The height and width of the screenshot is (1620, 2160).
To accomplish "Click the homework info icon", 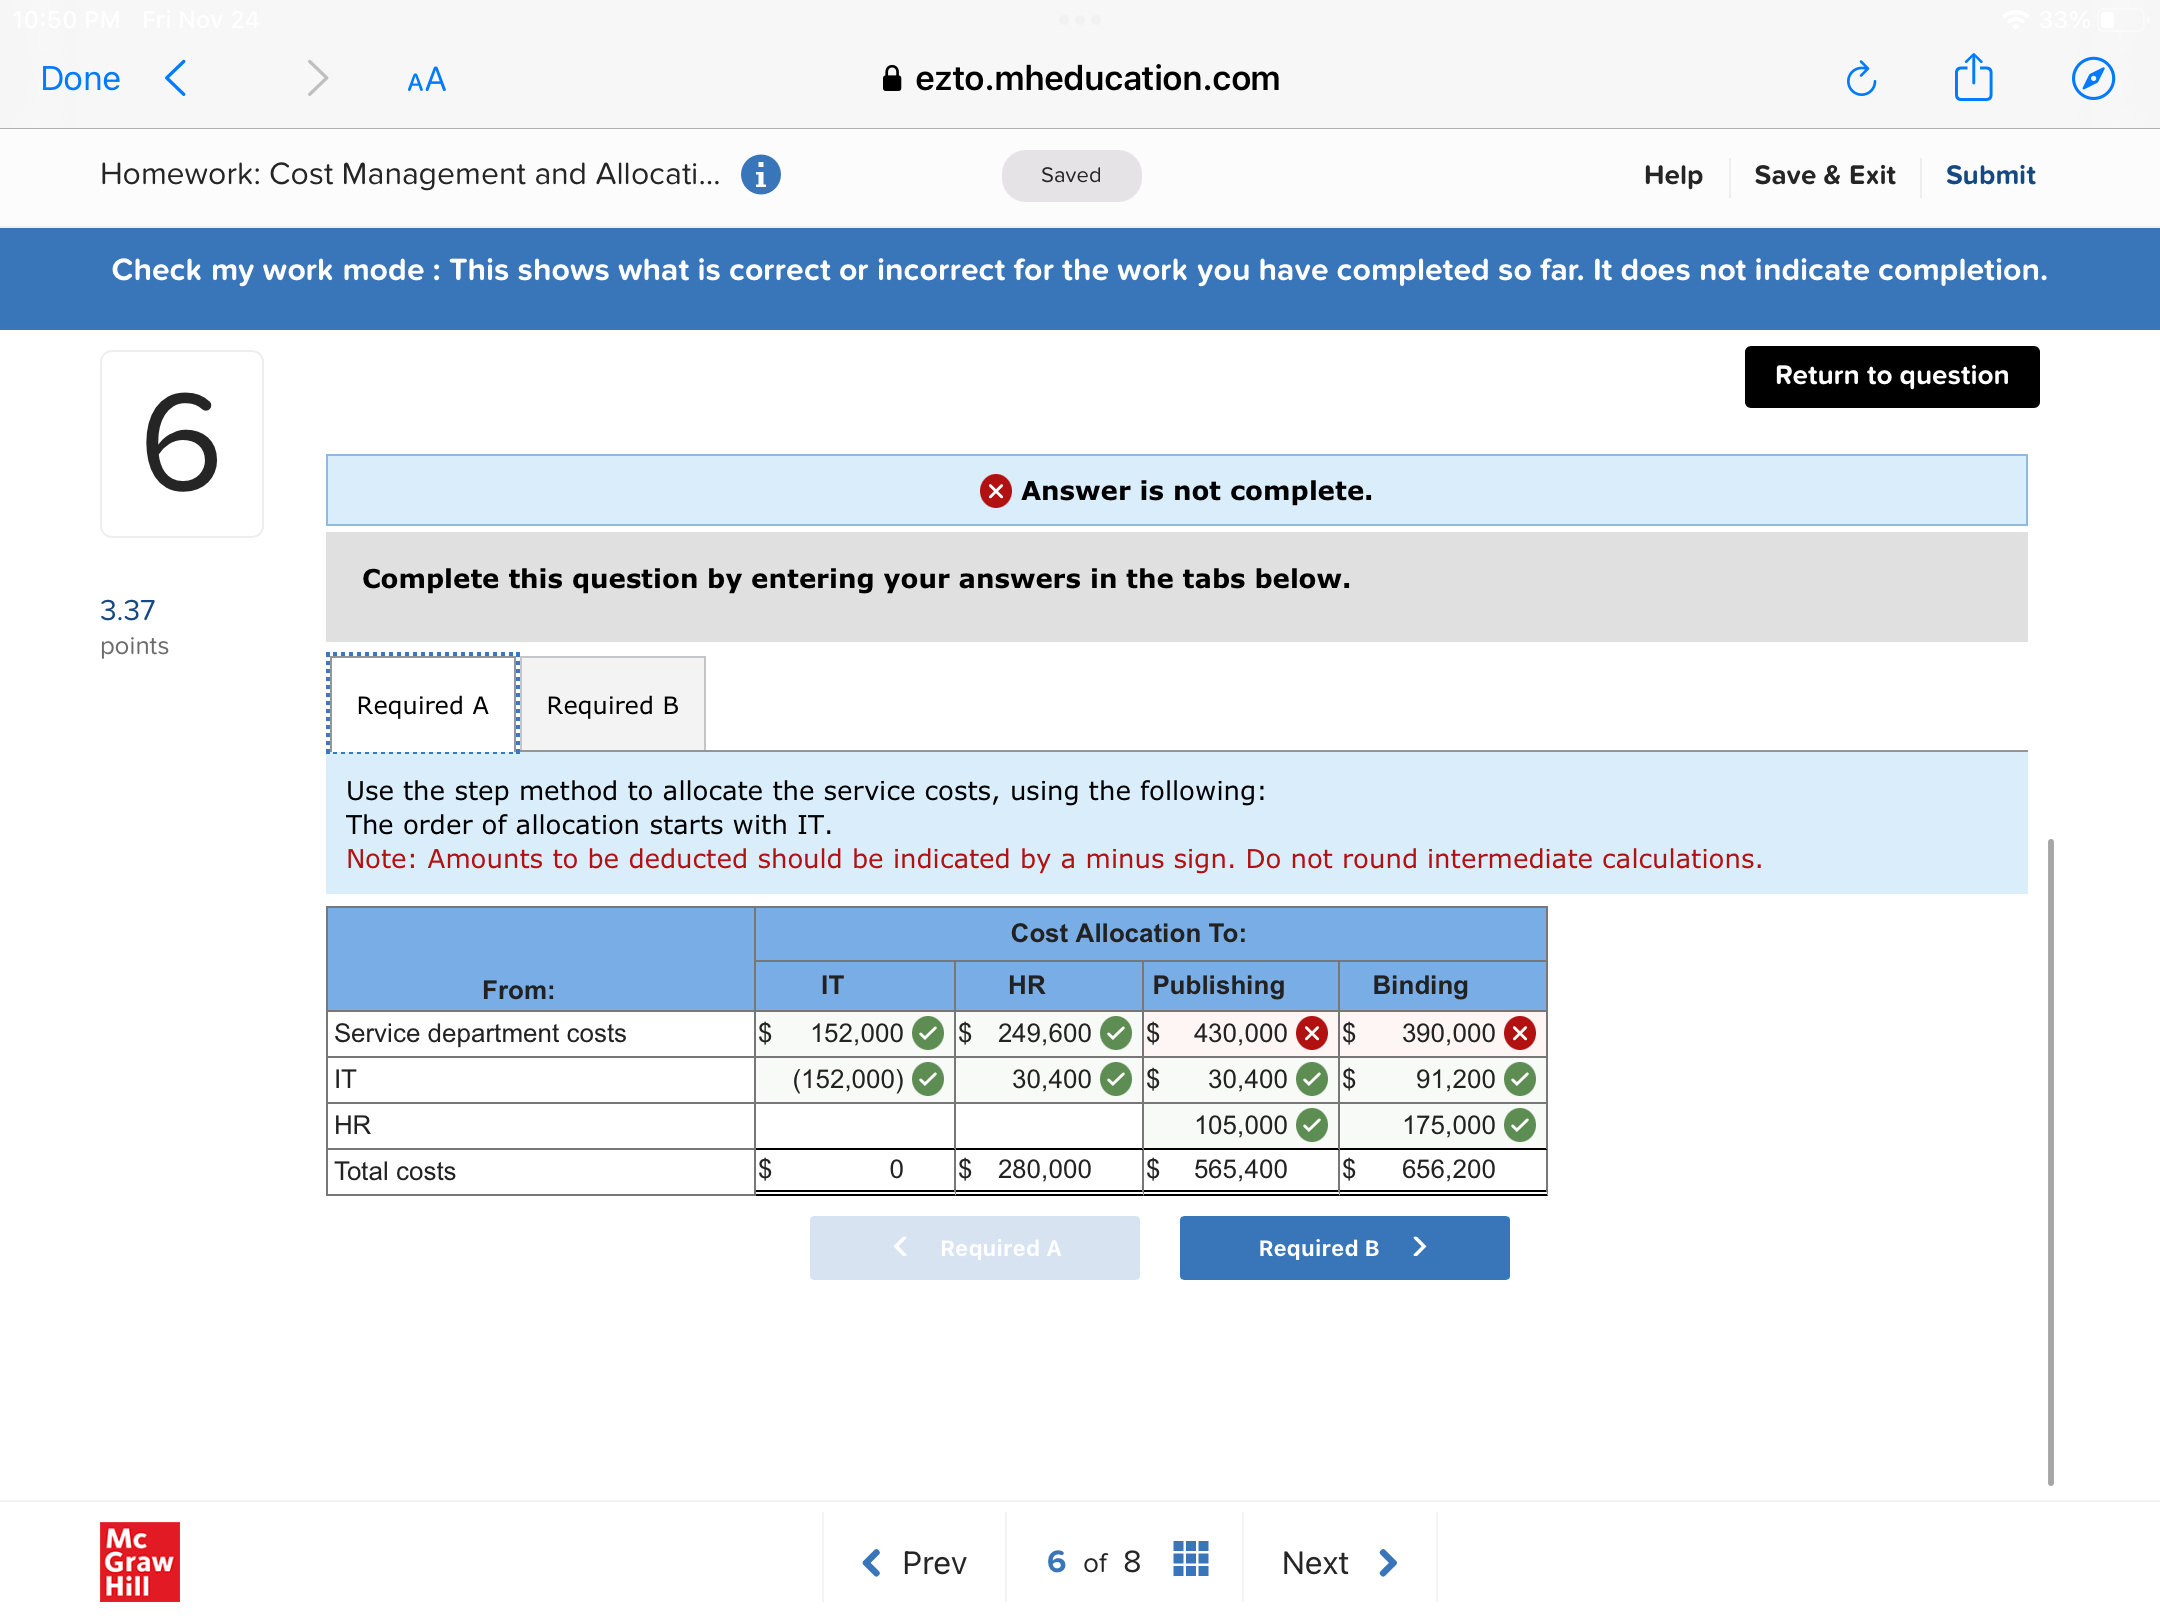I will pyautogui.click(x=760, y=175).
